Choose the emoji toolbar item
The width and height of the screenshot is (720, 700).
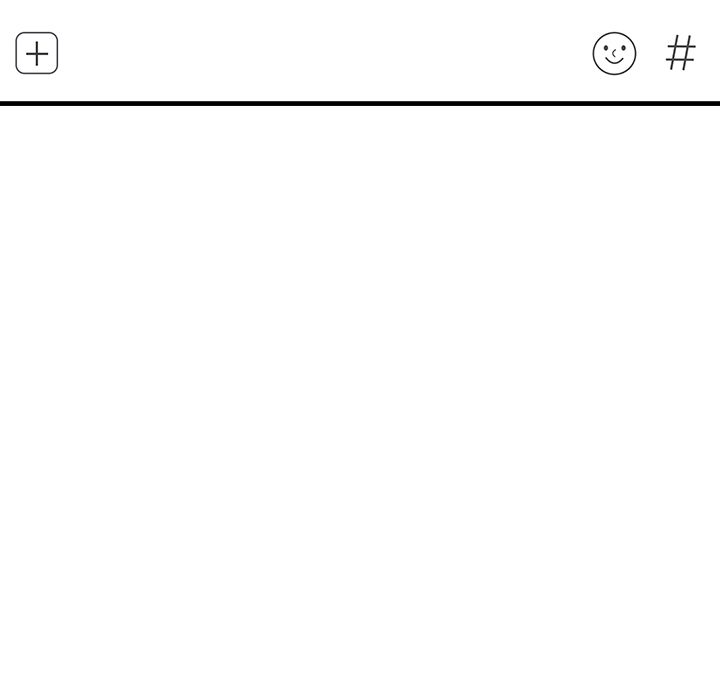coord(614,53)
